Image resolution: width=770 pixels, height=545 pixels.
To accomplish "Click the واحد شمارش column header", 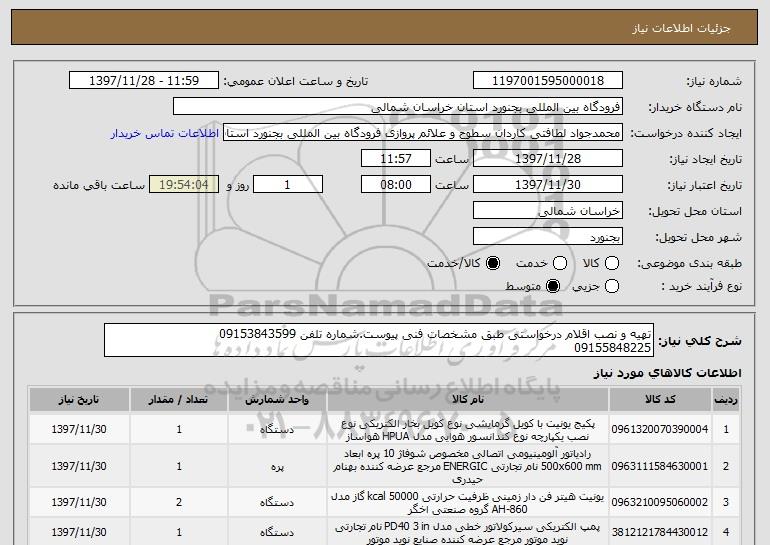I will click(x=277, y=400).
